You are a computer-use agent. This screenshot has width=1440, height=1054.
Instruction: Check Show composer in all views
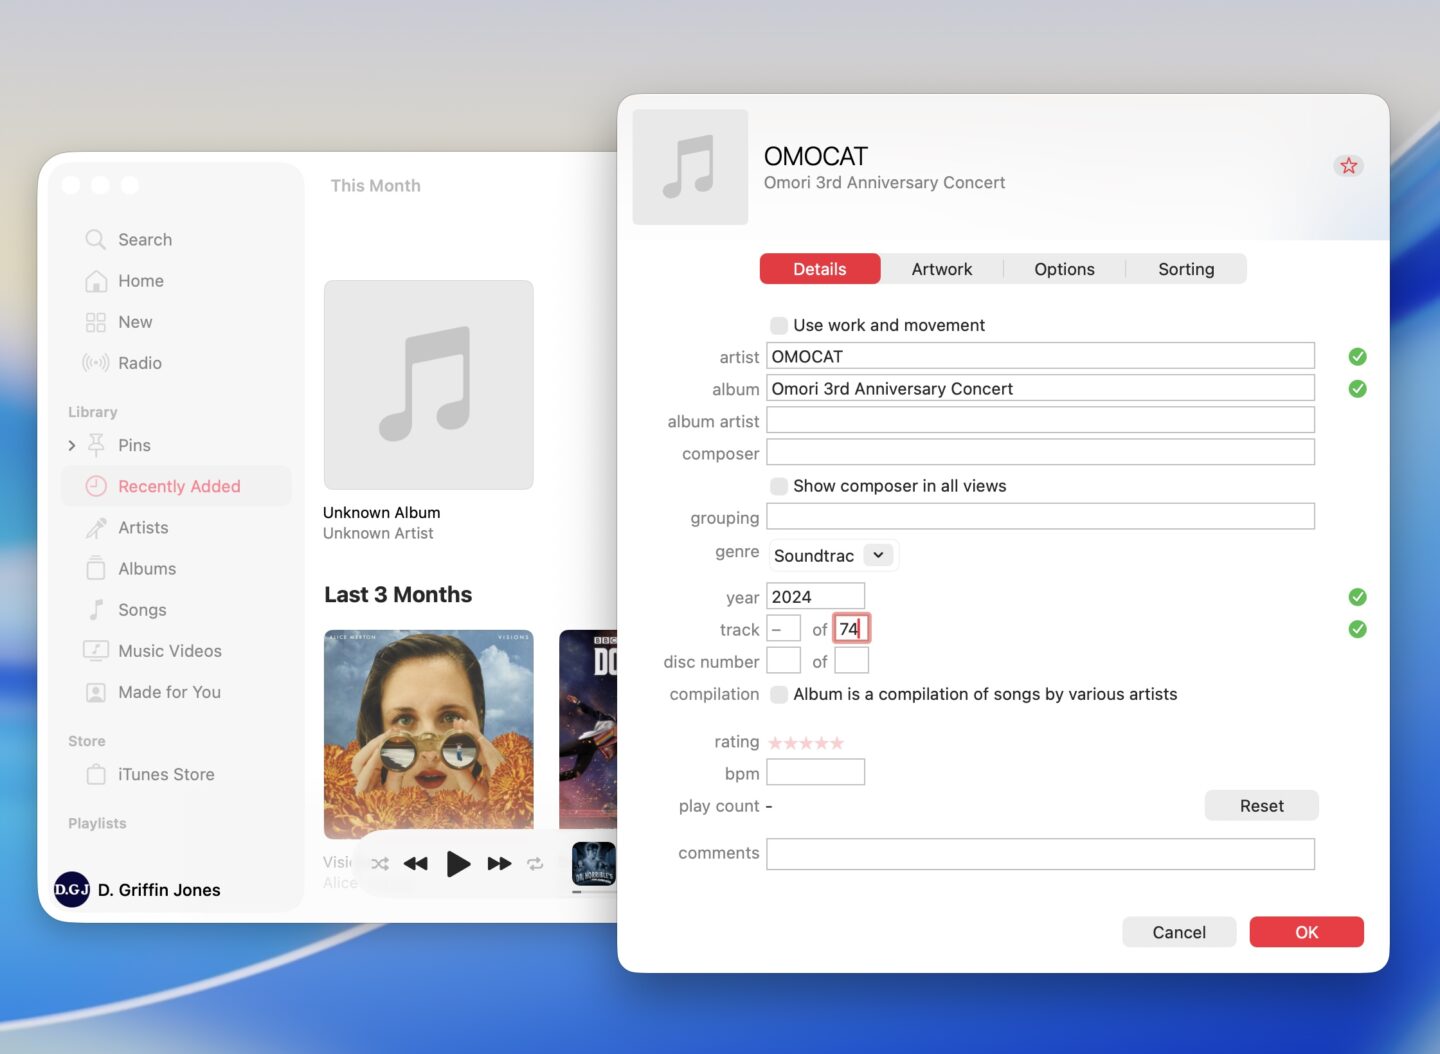coord(778,486)
